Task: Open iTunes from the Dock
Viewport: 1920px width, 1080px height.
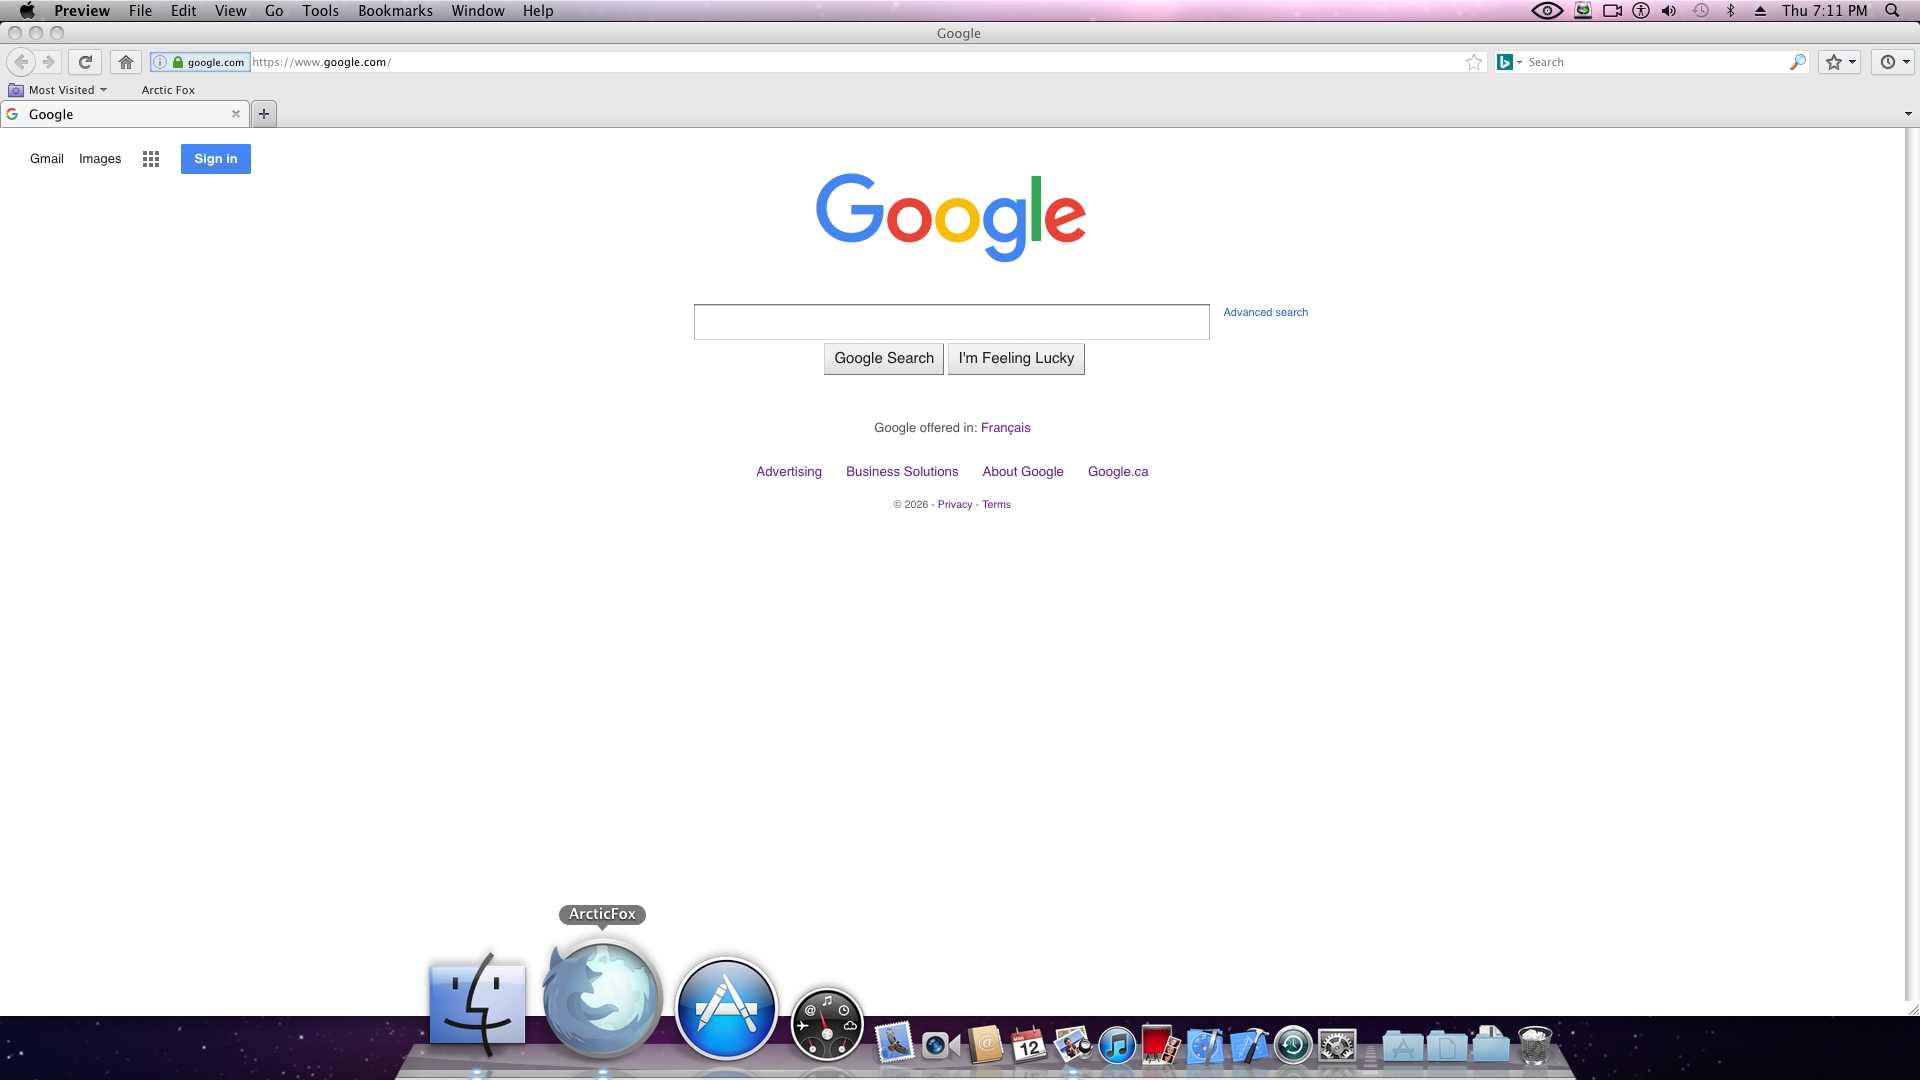Action: [x=1117, y=1046]
